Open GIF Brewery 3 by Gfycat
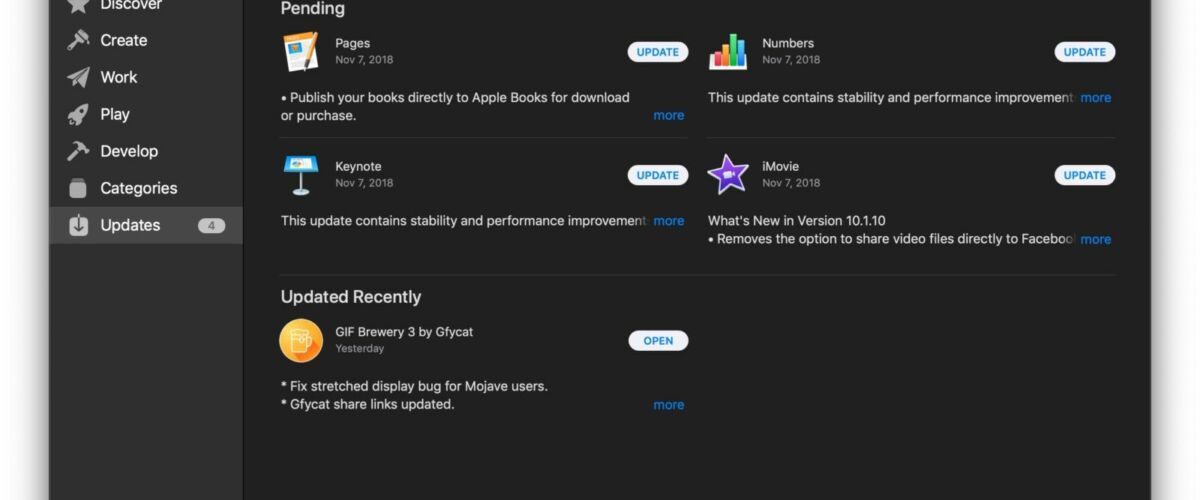 tap(658, 340)
